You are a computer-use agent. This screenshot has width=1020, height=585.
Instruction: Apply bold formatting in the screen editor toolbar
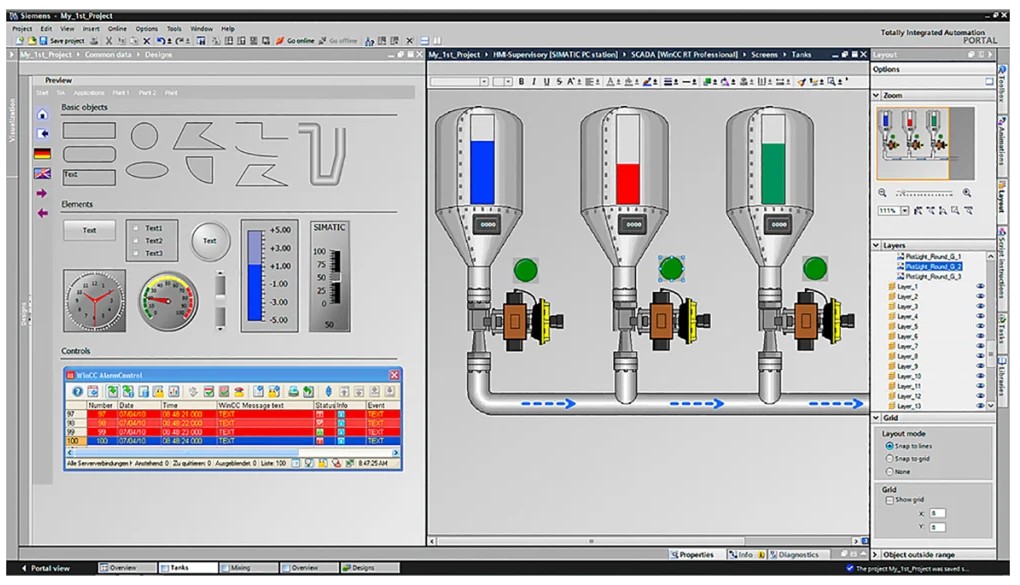point(522,80)
